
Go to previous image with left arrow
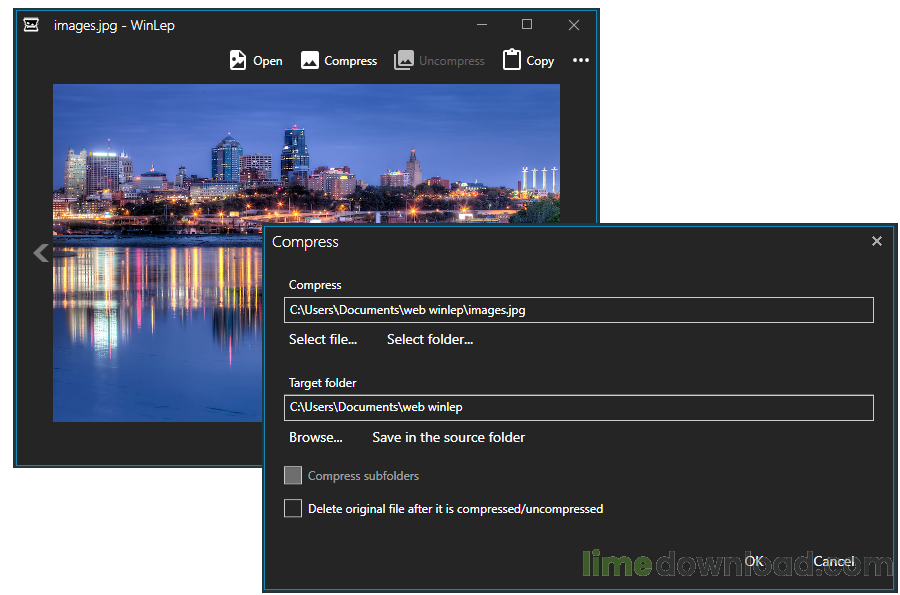click(41, 253)
